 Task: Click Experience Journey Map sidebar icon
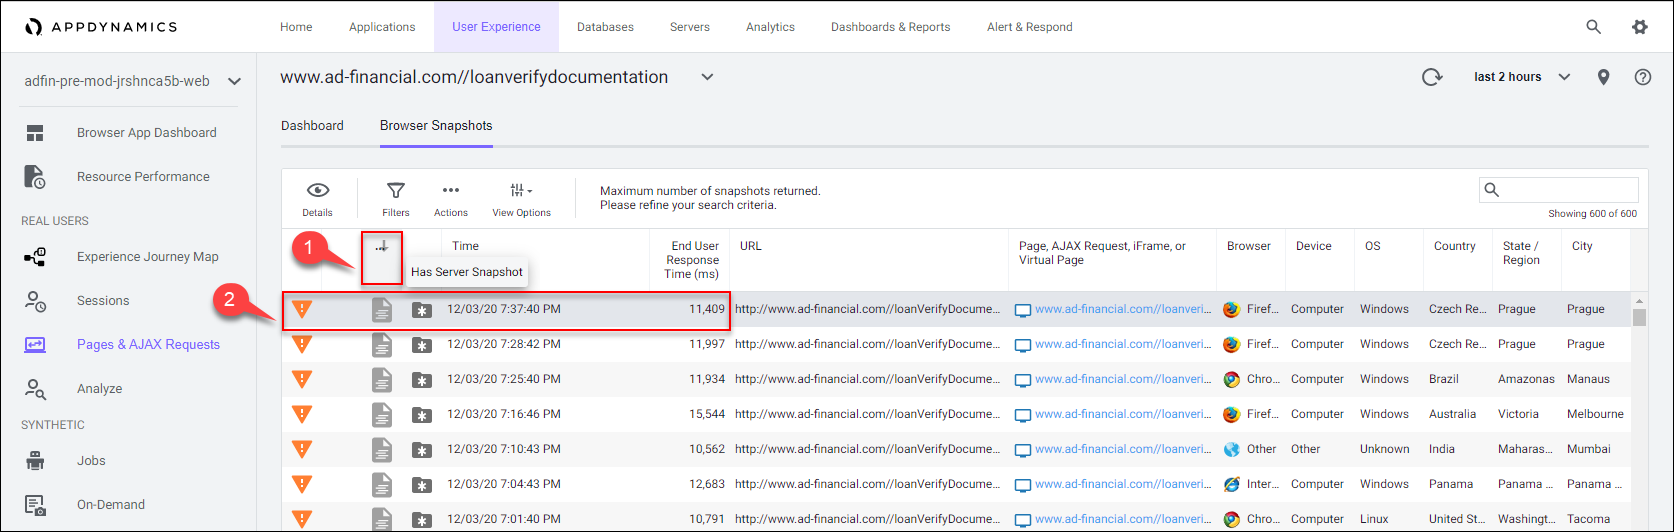35,257
